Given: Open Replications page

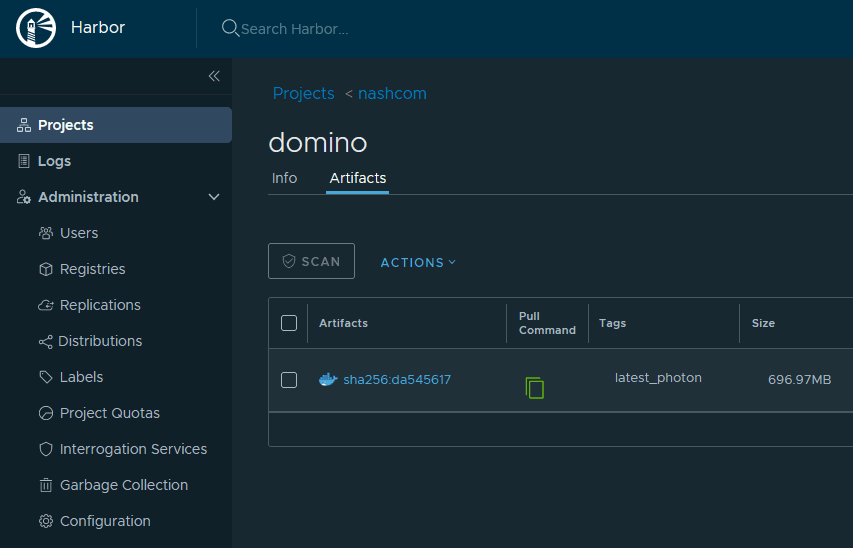Looking at the screenshot, I should (100, 305).
